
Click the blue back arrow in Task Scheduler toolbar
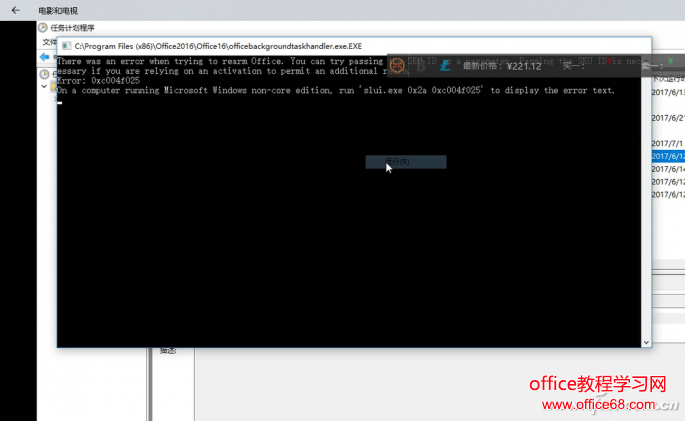click(x=44, y=57)
